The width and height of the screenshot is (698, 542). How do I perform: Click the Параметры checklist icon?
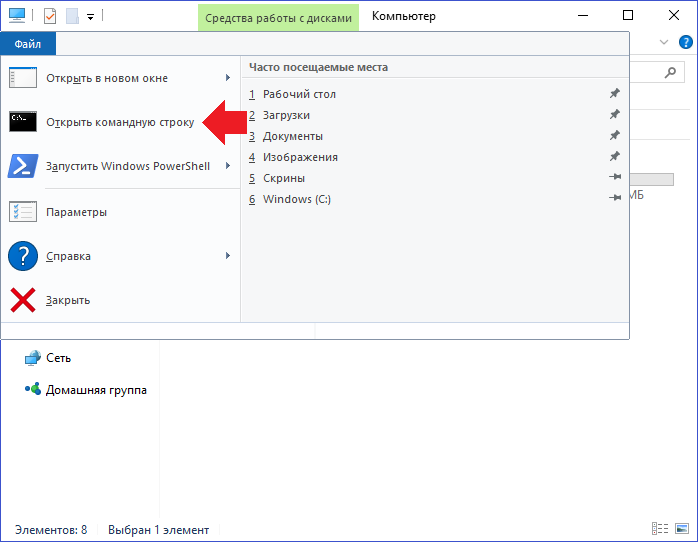tap(23, 212)
